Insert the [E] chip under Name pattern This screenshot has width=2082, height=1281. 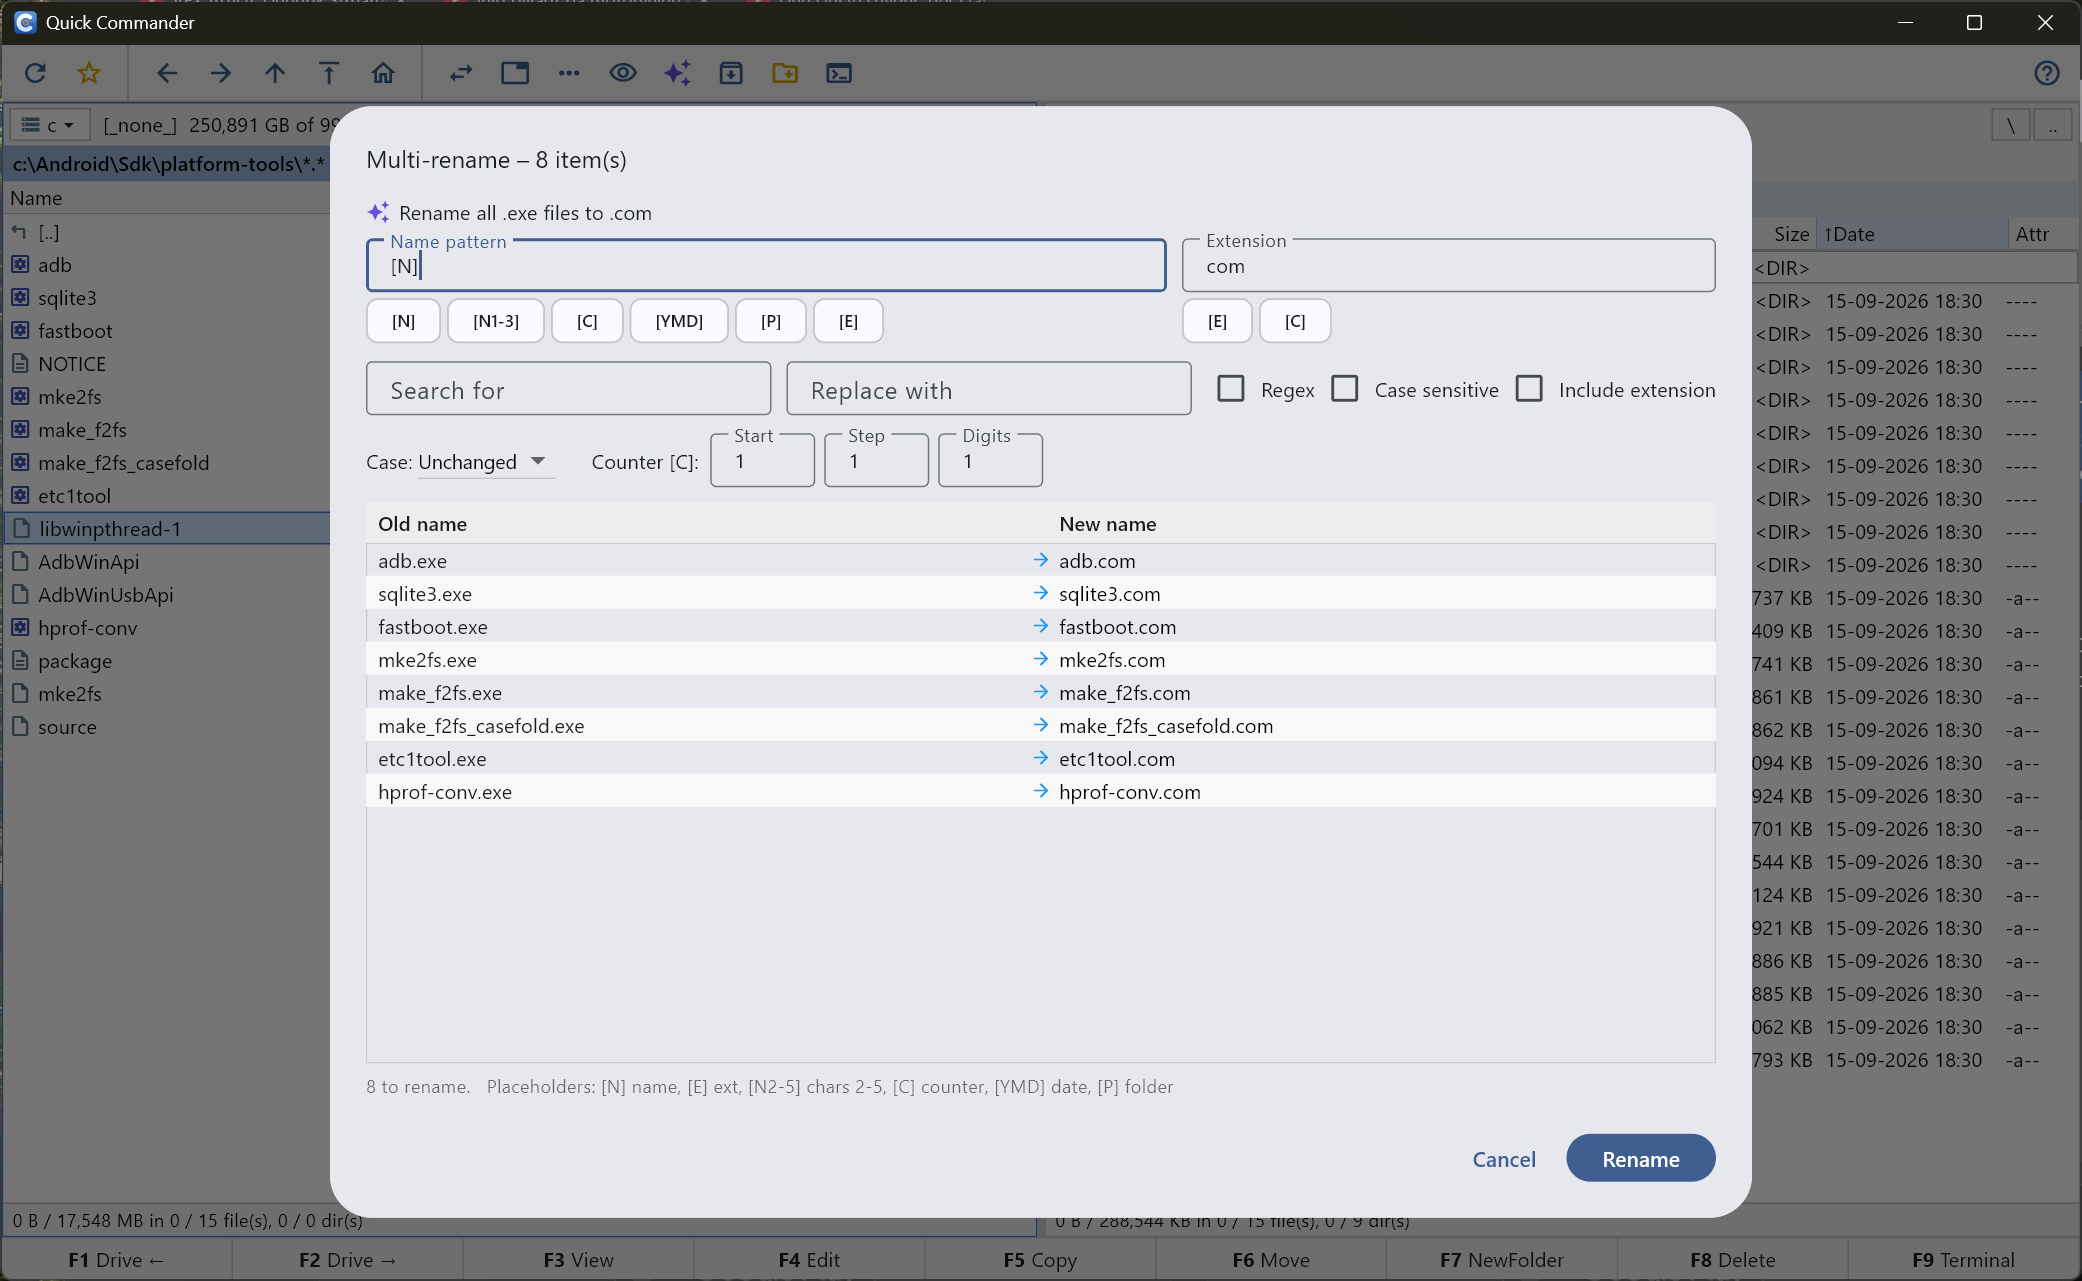tap(848, 321)
